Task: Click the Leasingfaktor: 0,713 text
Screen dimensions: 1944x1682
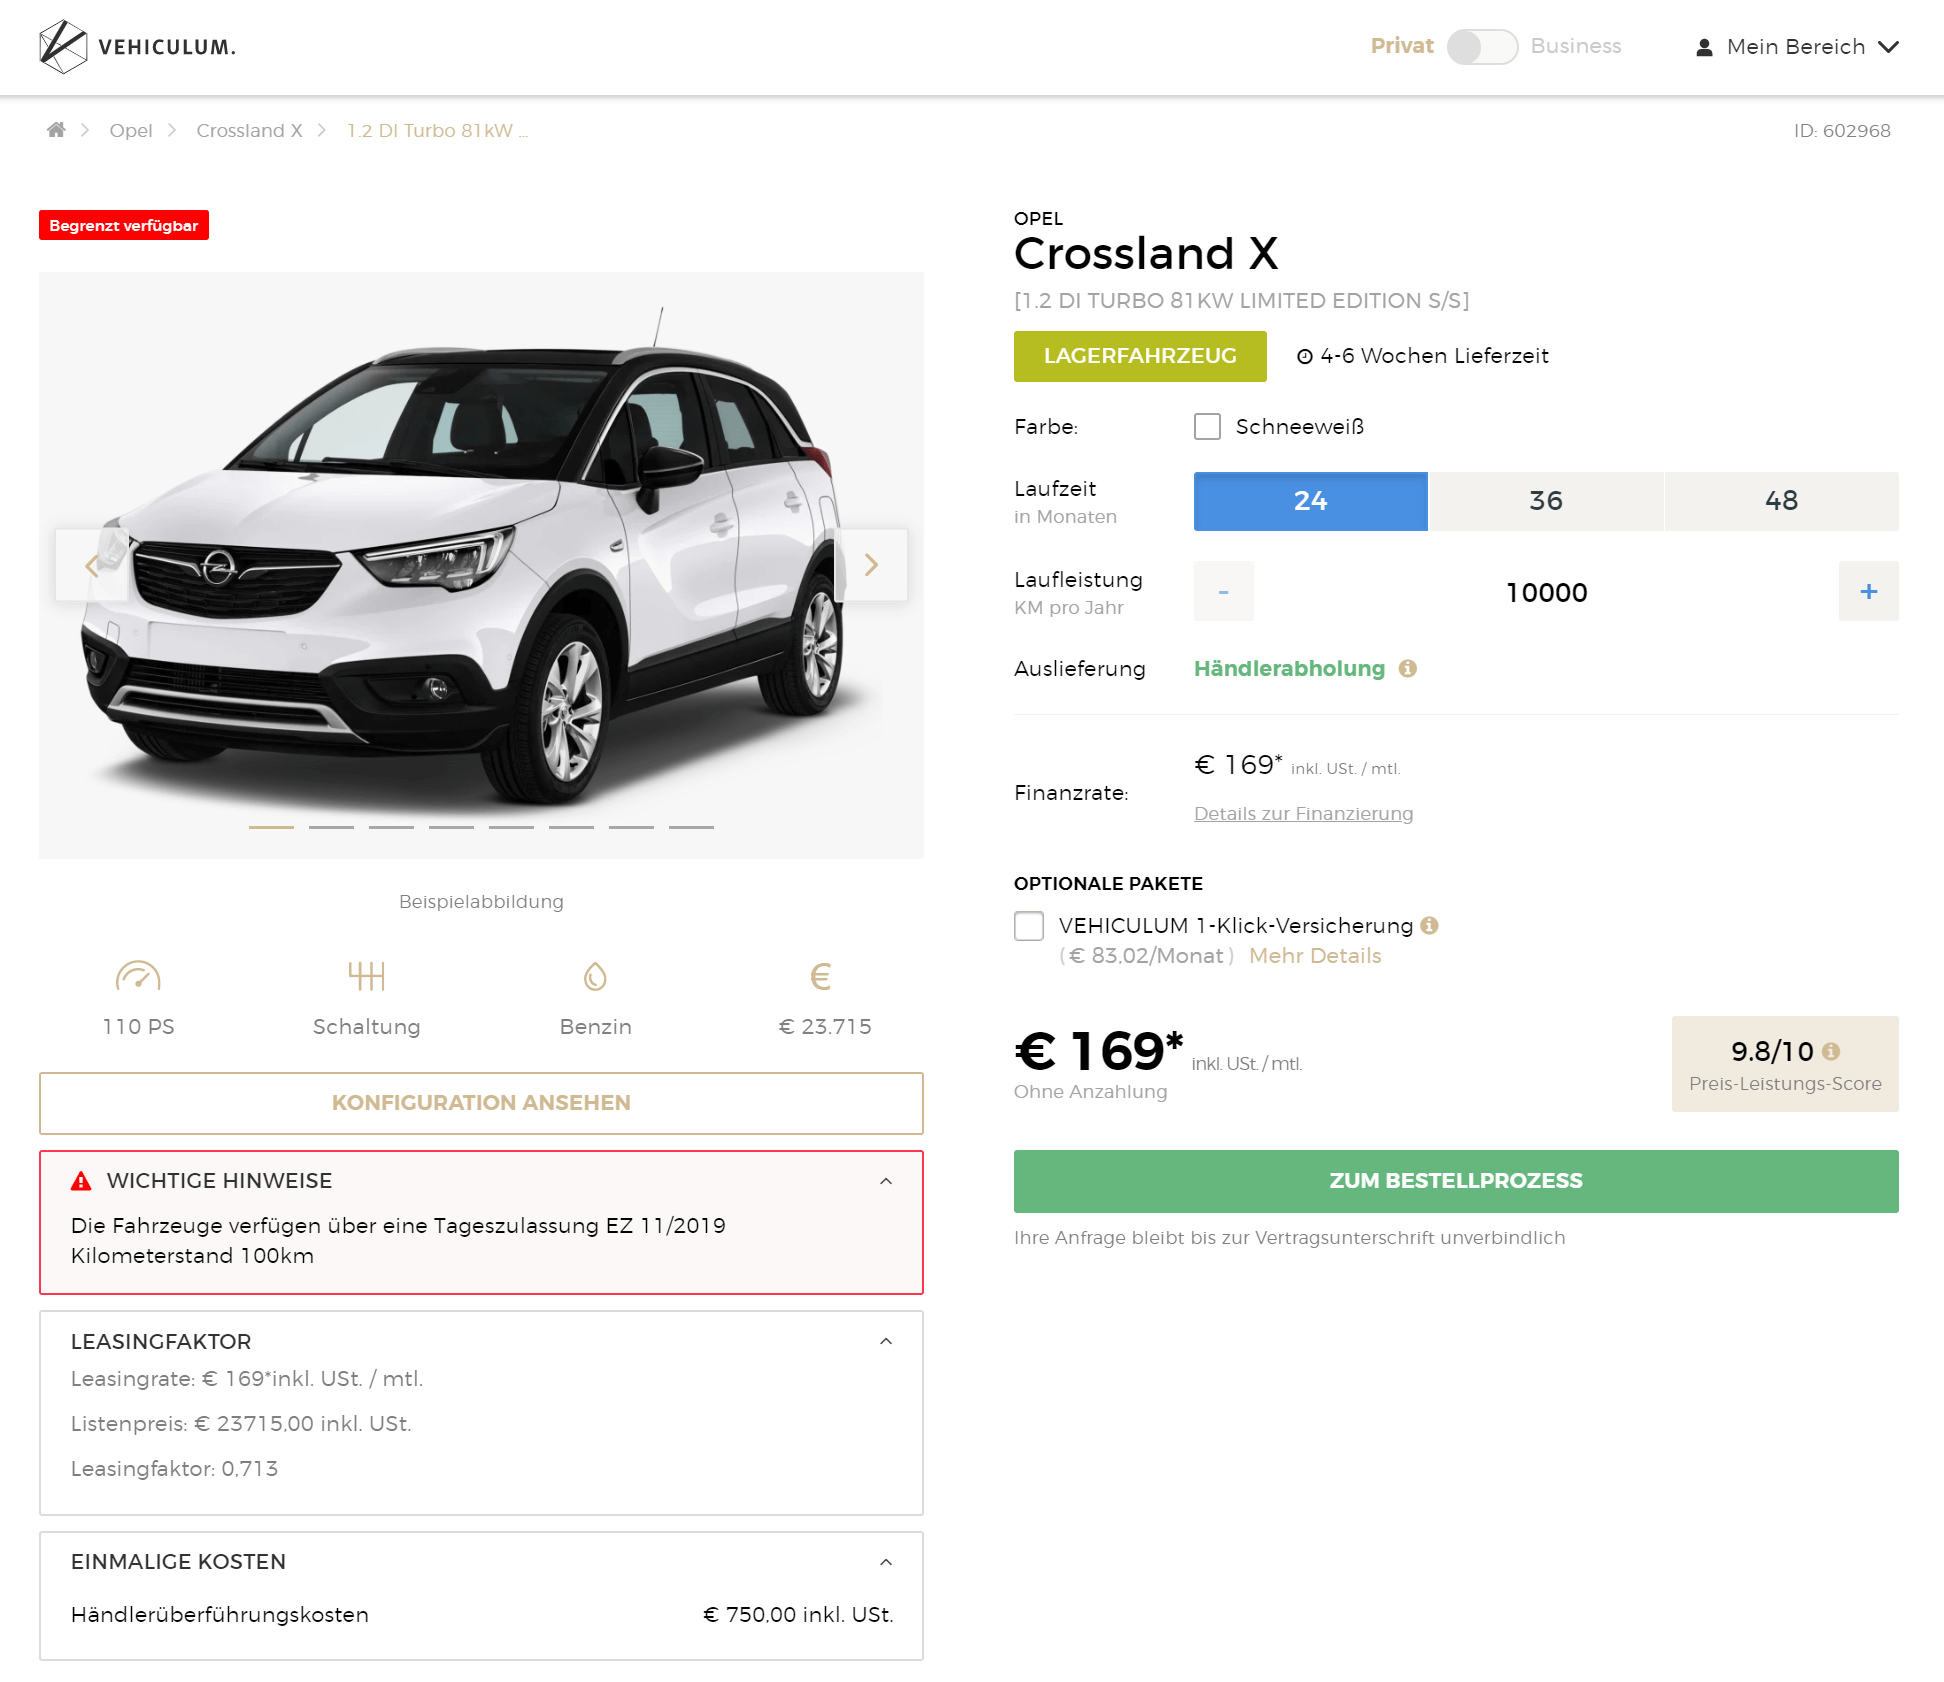Action: (175, 1469)
